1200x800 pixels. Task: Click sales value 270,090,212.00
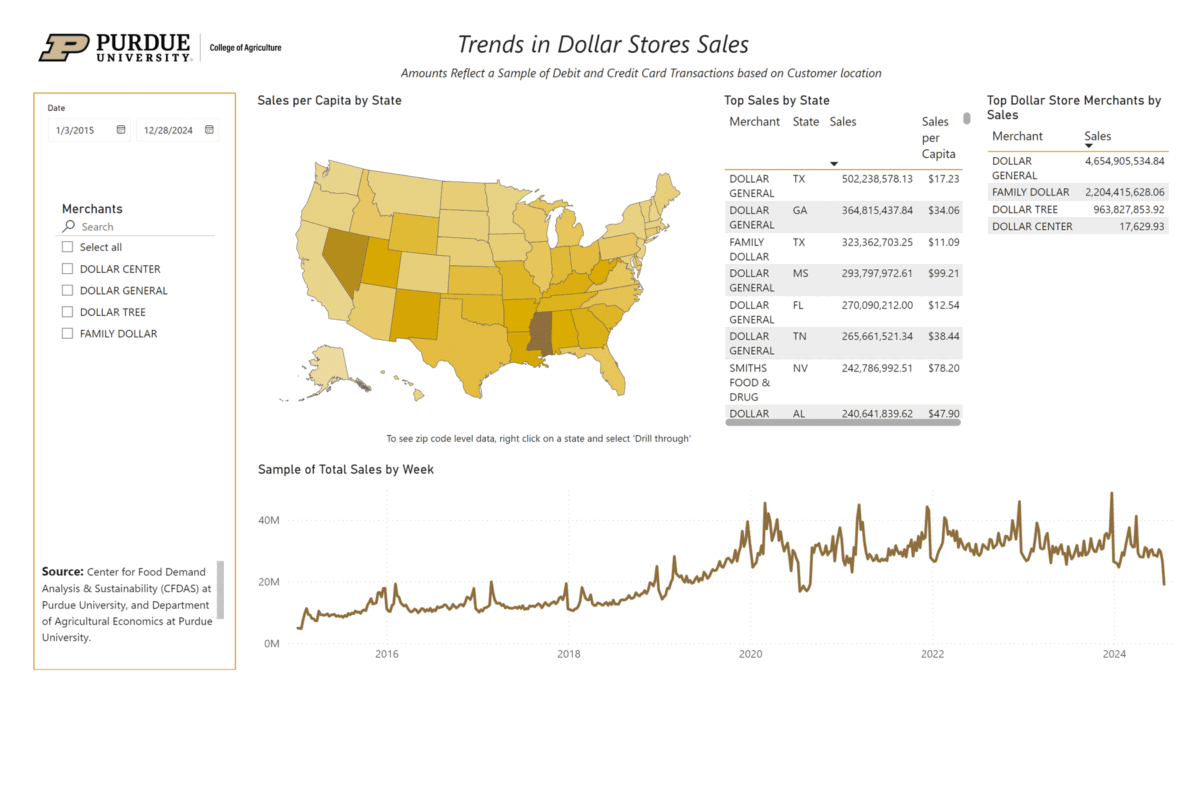[x=878, y=305]
